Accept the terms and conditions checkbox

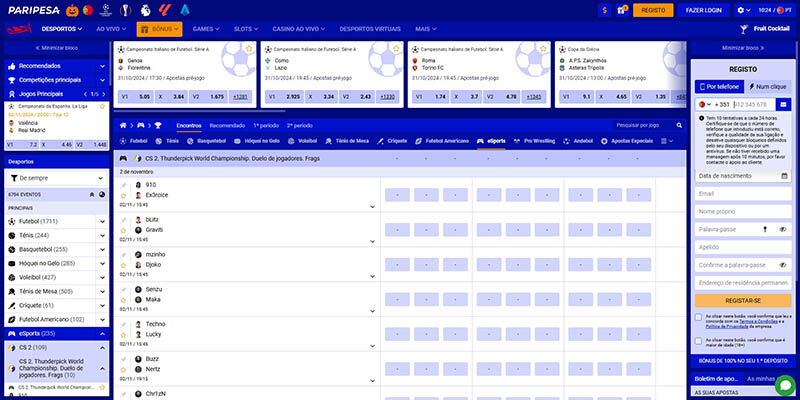coord(698,318)
